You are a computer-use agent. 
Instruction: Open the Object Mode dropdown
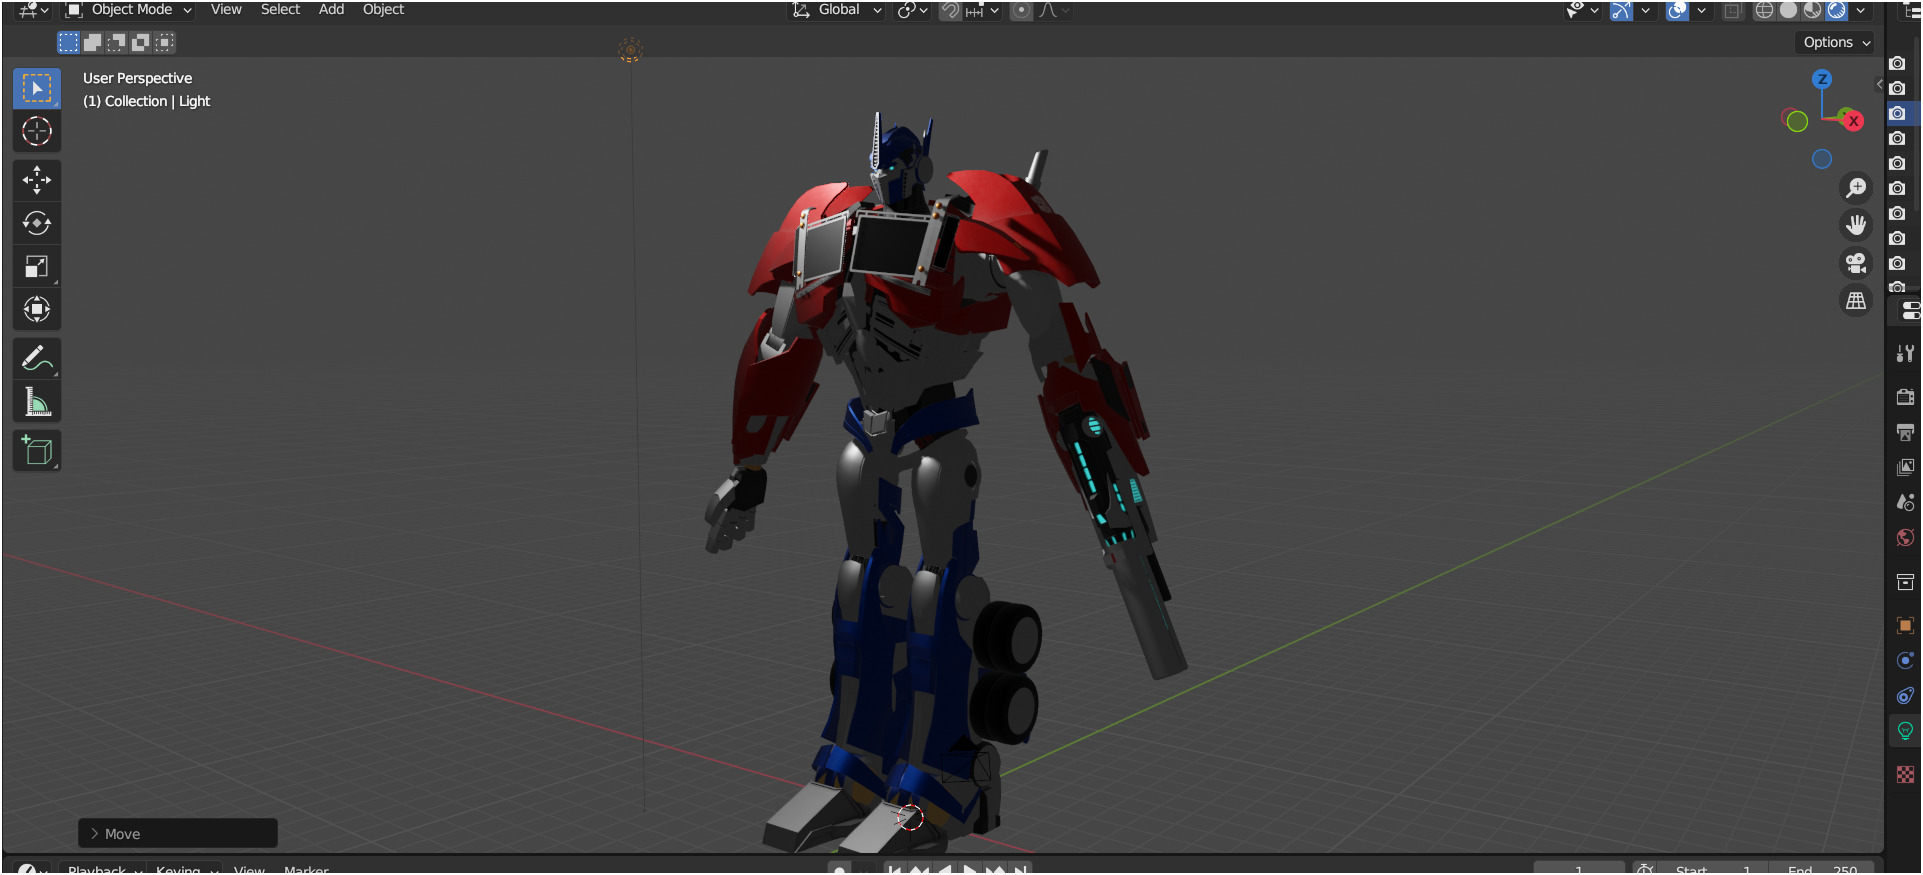(129, 10)
